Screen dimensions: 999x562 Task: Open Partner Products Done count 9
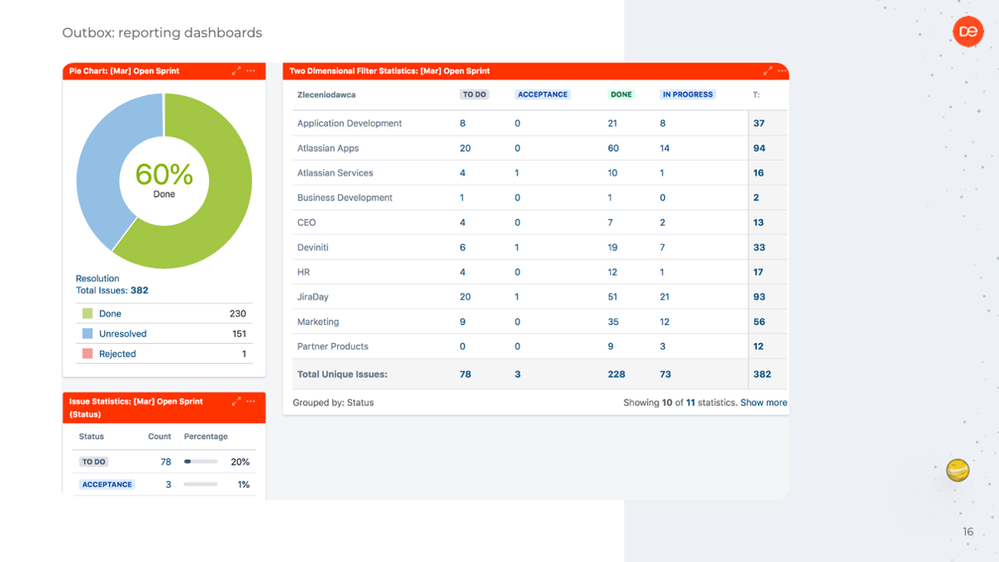[610, 347]
